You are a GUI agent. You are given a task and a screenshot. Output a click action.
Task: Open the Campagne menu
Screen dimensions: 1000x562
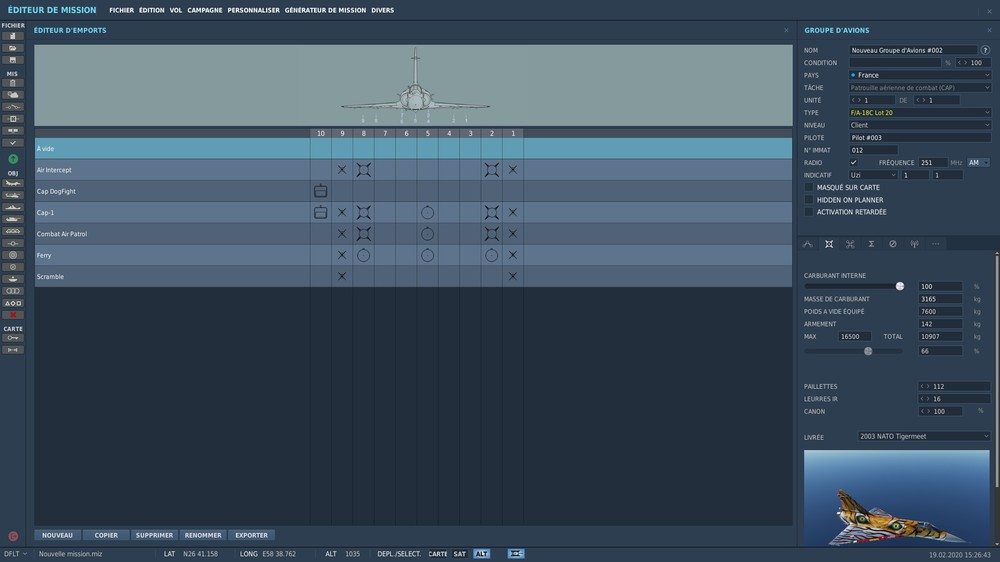(205, 10)
